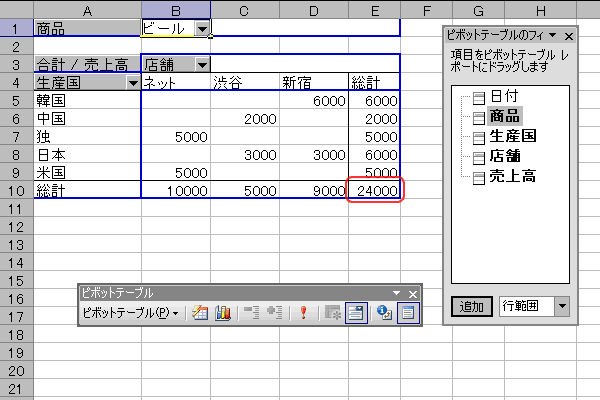Select the 日付 field in the field list
The height and width of the screenshot is (400, 600).
click(504, 96)
